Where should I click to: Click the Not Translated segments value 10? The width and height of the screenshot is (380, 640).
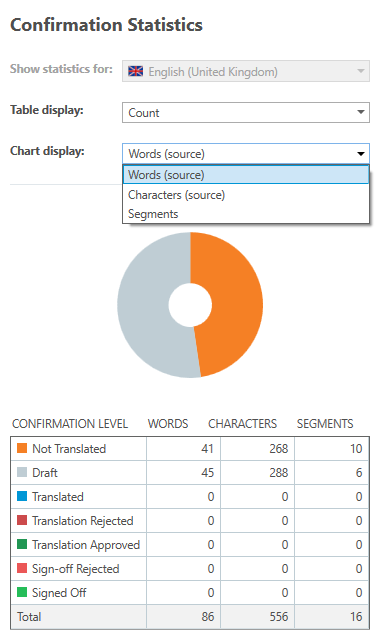coord(356,449)
